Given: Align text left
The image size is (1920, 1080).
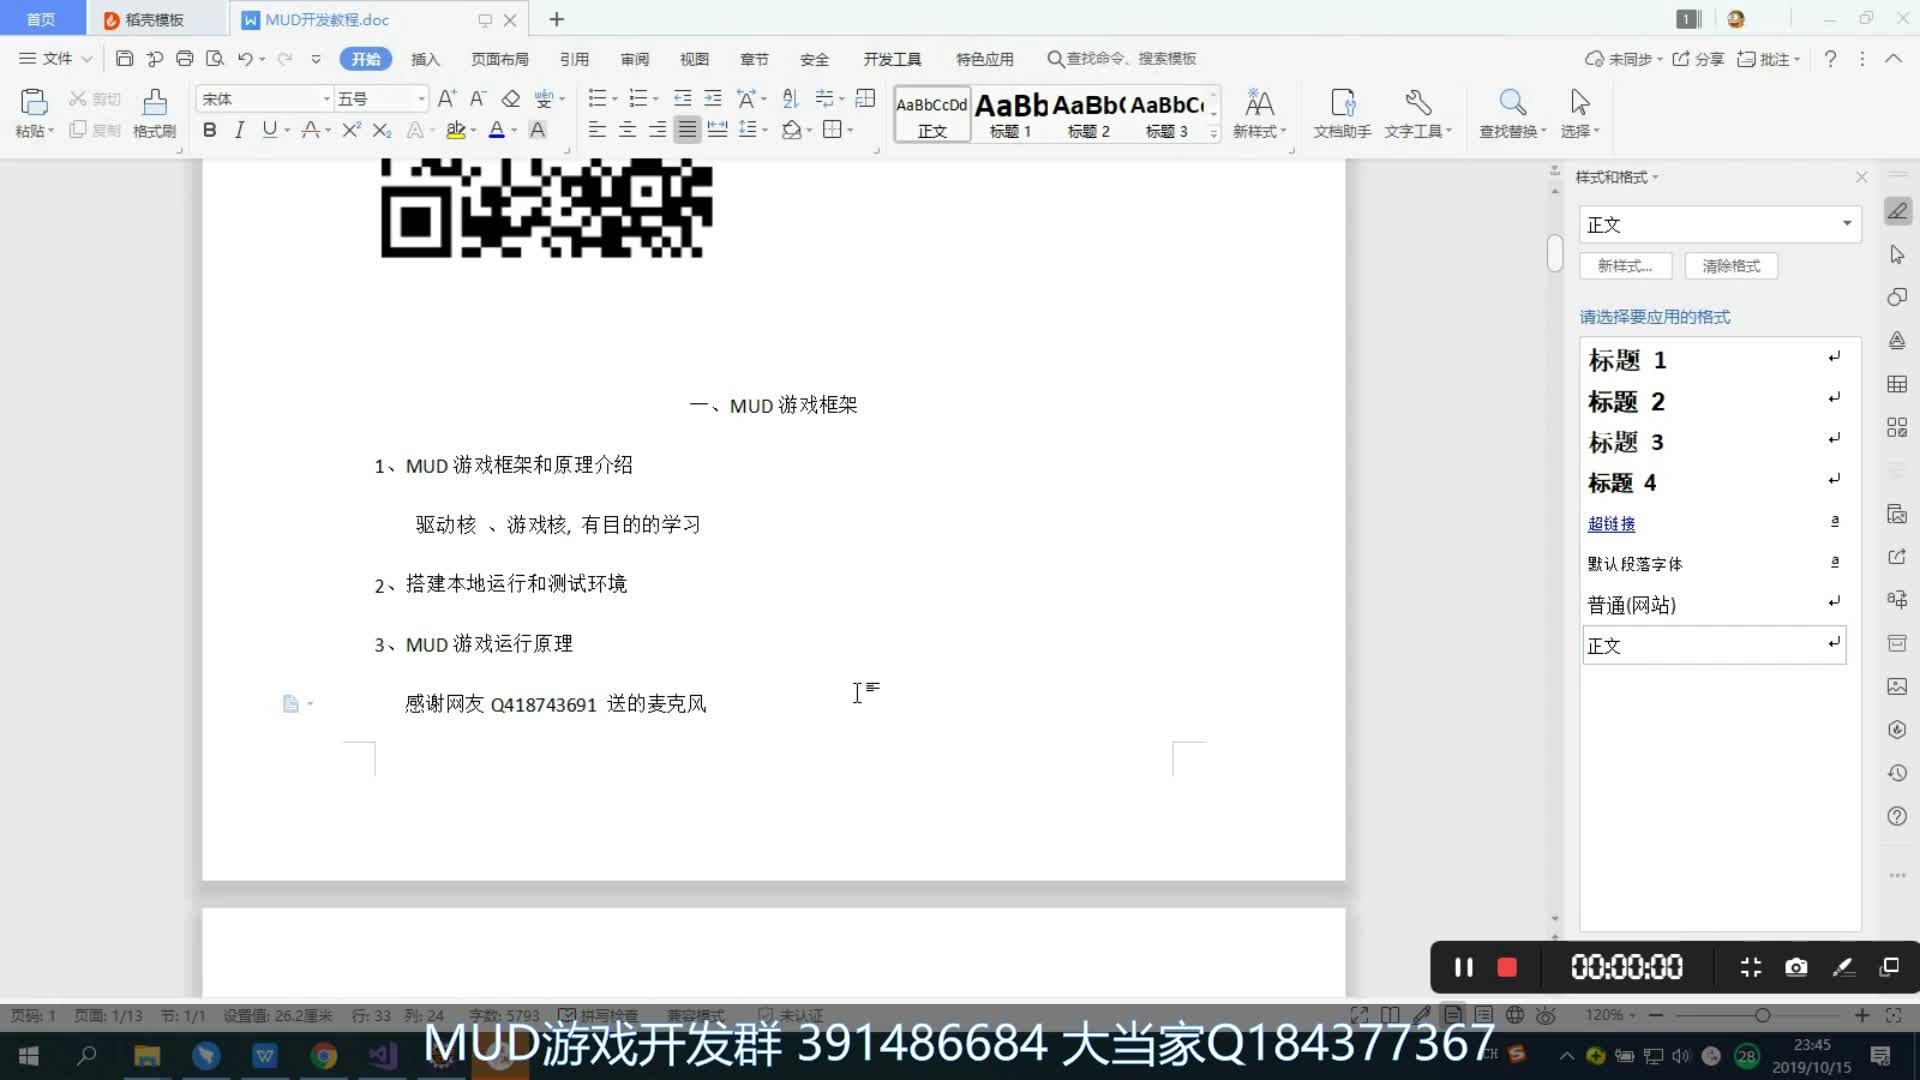Looking at the screenshot, I should click(x=597, y=130).
